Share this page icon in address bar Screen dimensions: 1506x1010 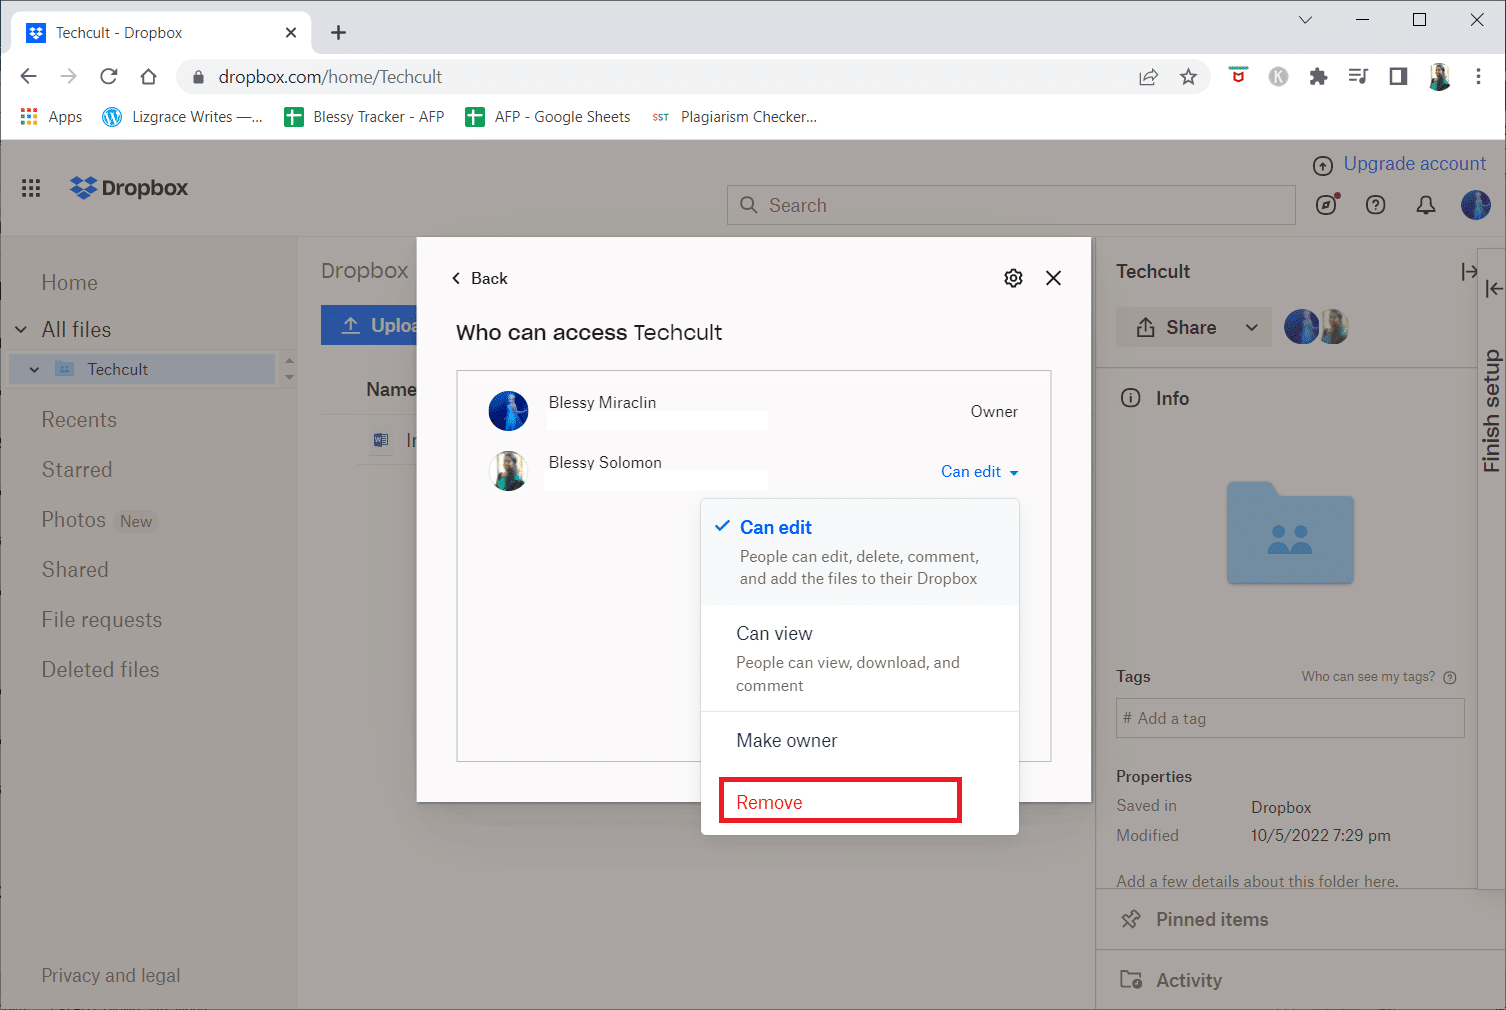click(x=1148, y=77)
